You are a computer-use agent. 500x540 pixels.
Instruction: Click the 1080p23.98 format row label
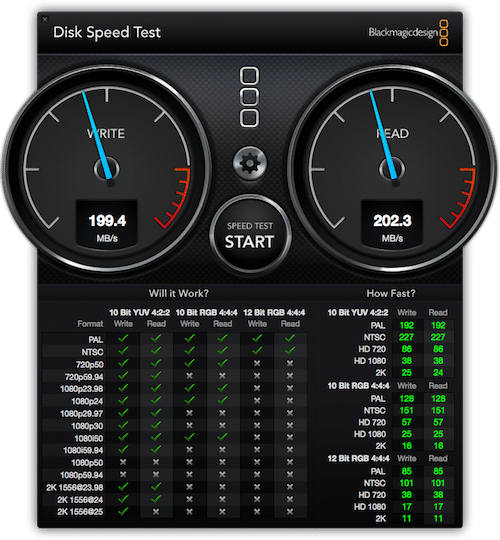click(82, 389)
